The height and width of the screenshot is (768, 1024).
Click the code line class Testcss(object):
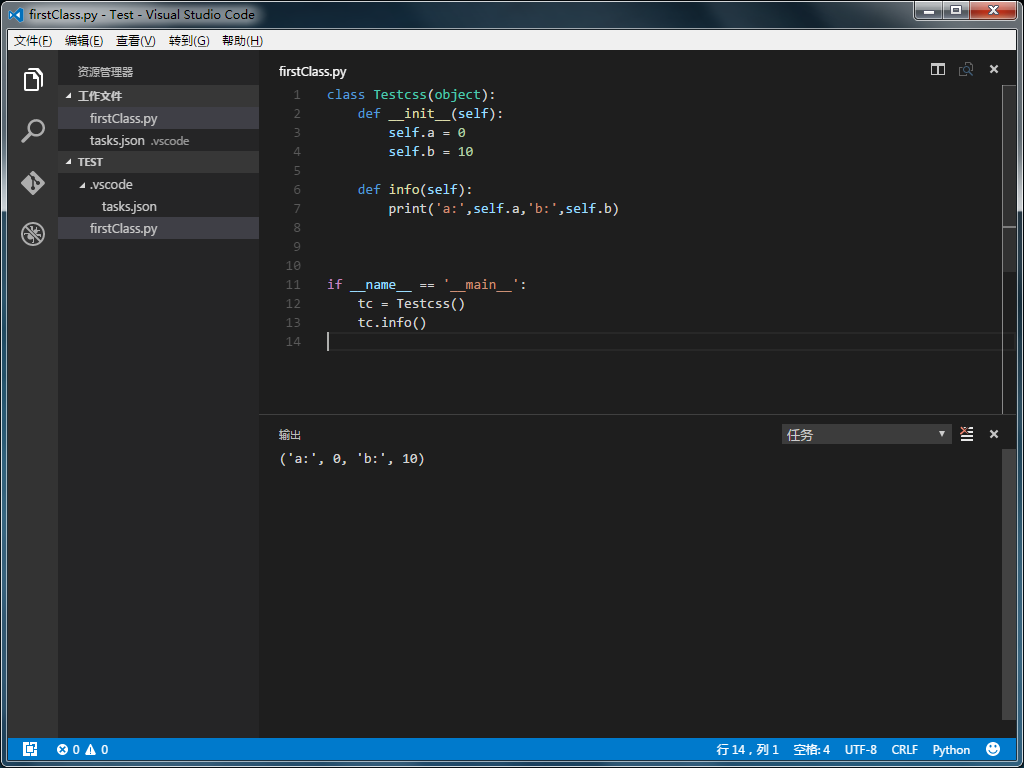point(411,95)
